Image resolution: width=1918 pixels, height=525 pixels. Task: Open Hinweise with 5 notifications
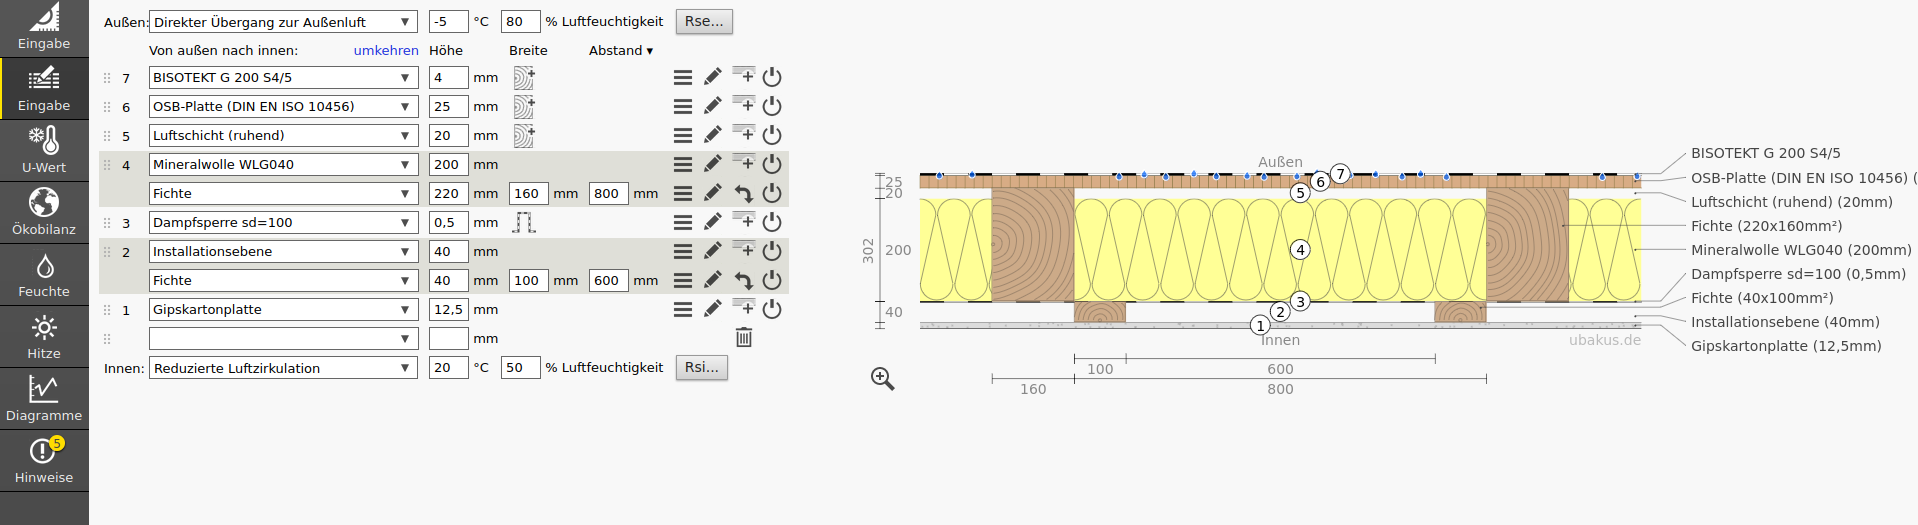(x=44, y=460)
